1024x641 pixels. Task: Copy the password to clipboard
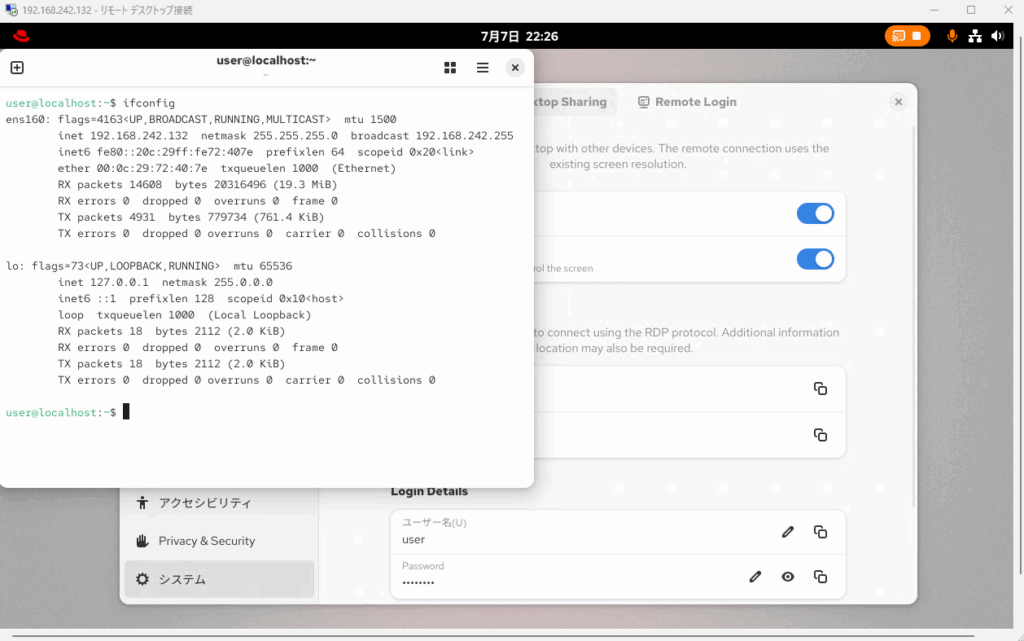820,576
